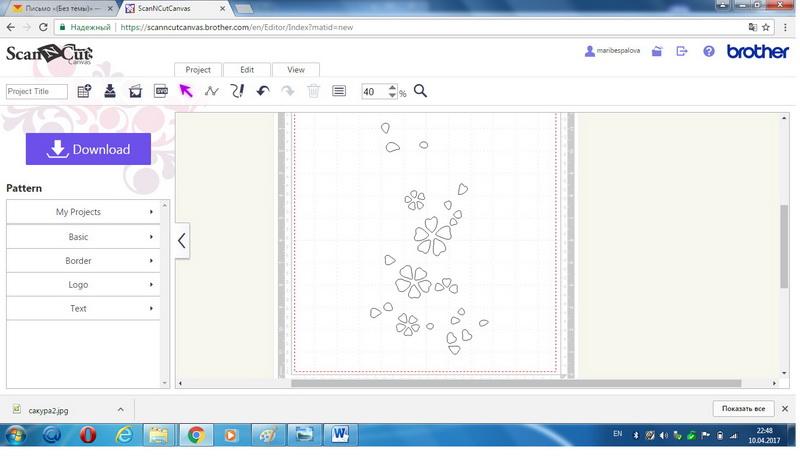Expand the Logo pattern category
The image size is (800, 456).
tap(83, 285)
